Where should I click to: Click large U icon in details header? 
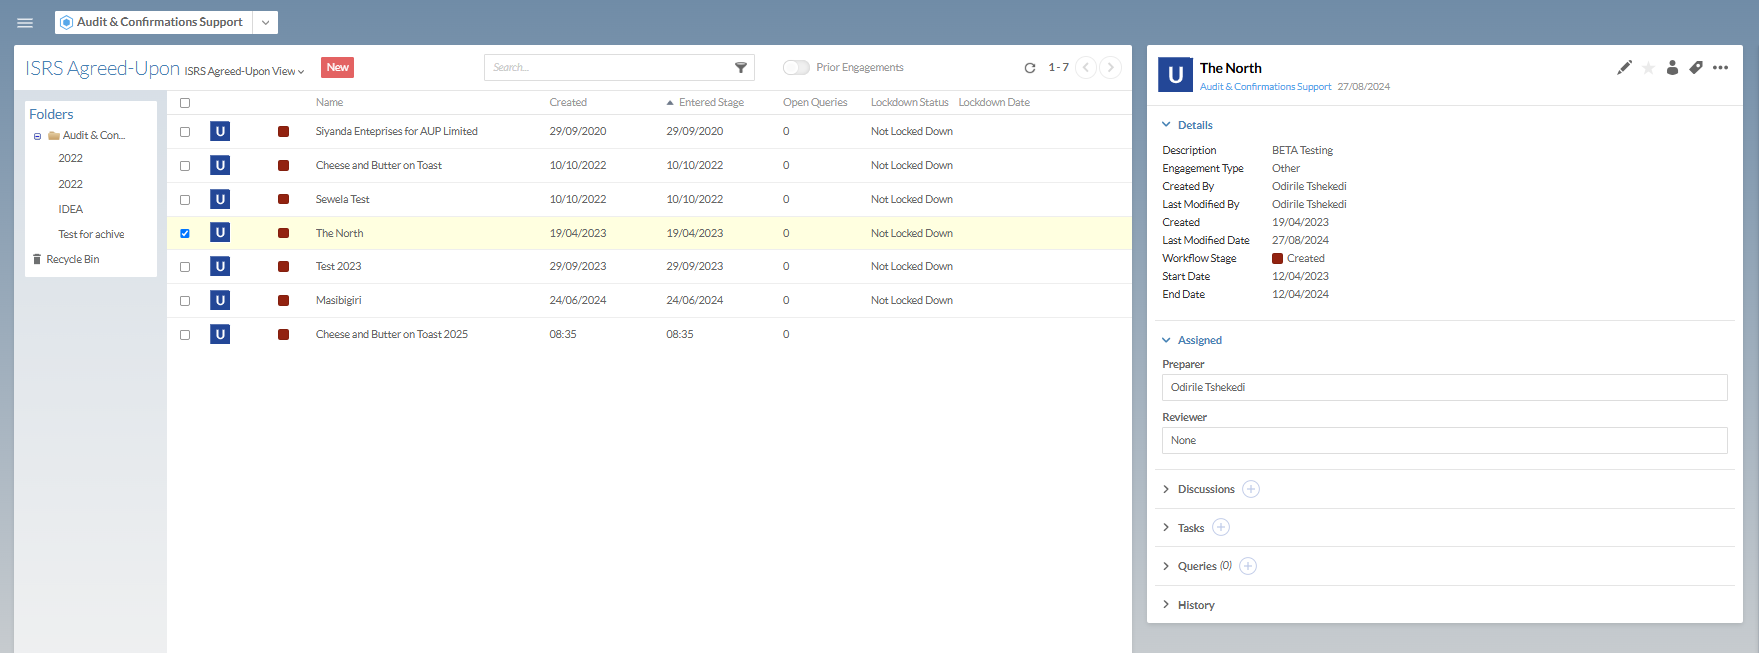click(1175, 75)
